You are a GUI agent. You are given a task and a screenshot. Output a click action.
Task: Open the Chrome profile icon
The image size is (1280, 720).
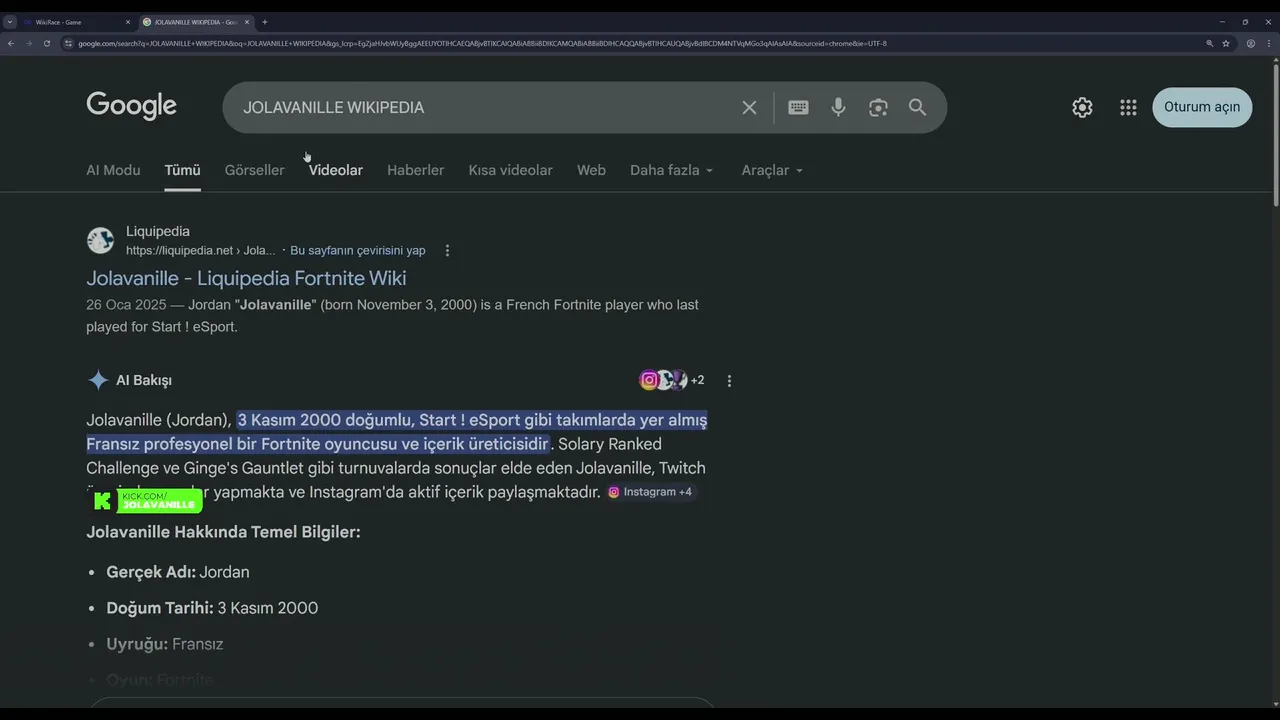1250,44
